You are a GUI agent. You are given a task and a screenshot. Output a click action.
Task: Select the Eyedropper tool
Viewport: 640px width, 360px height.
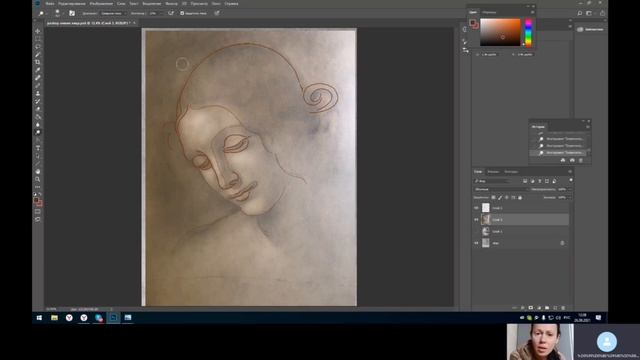[x=38, y=70]
